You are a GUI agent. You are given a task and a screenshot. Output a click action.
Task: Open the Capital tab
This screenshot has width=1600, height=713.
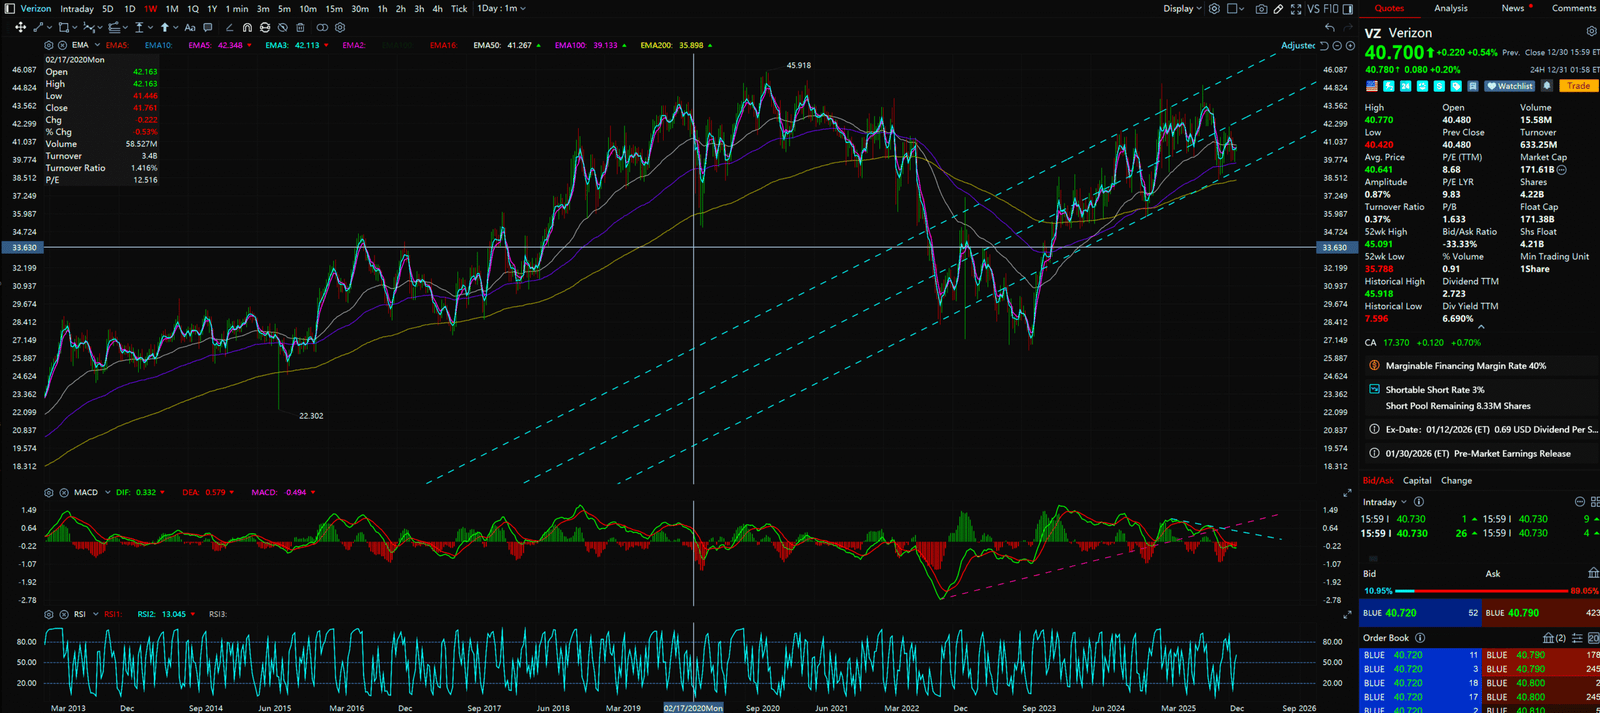click(x=1417, y=481)
